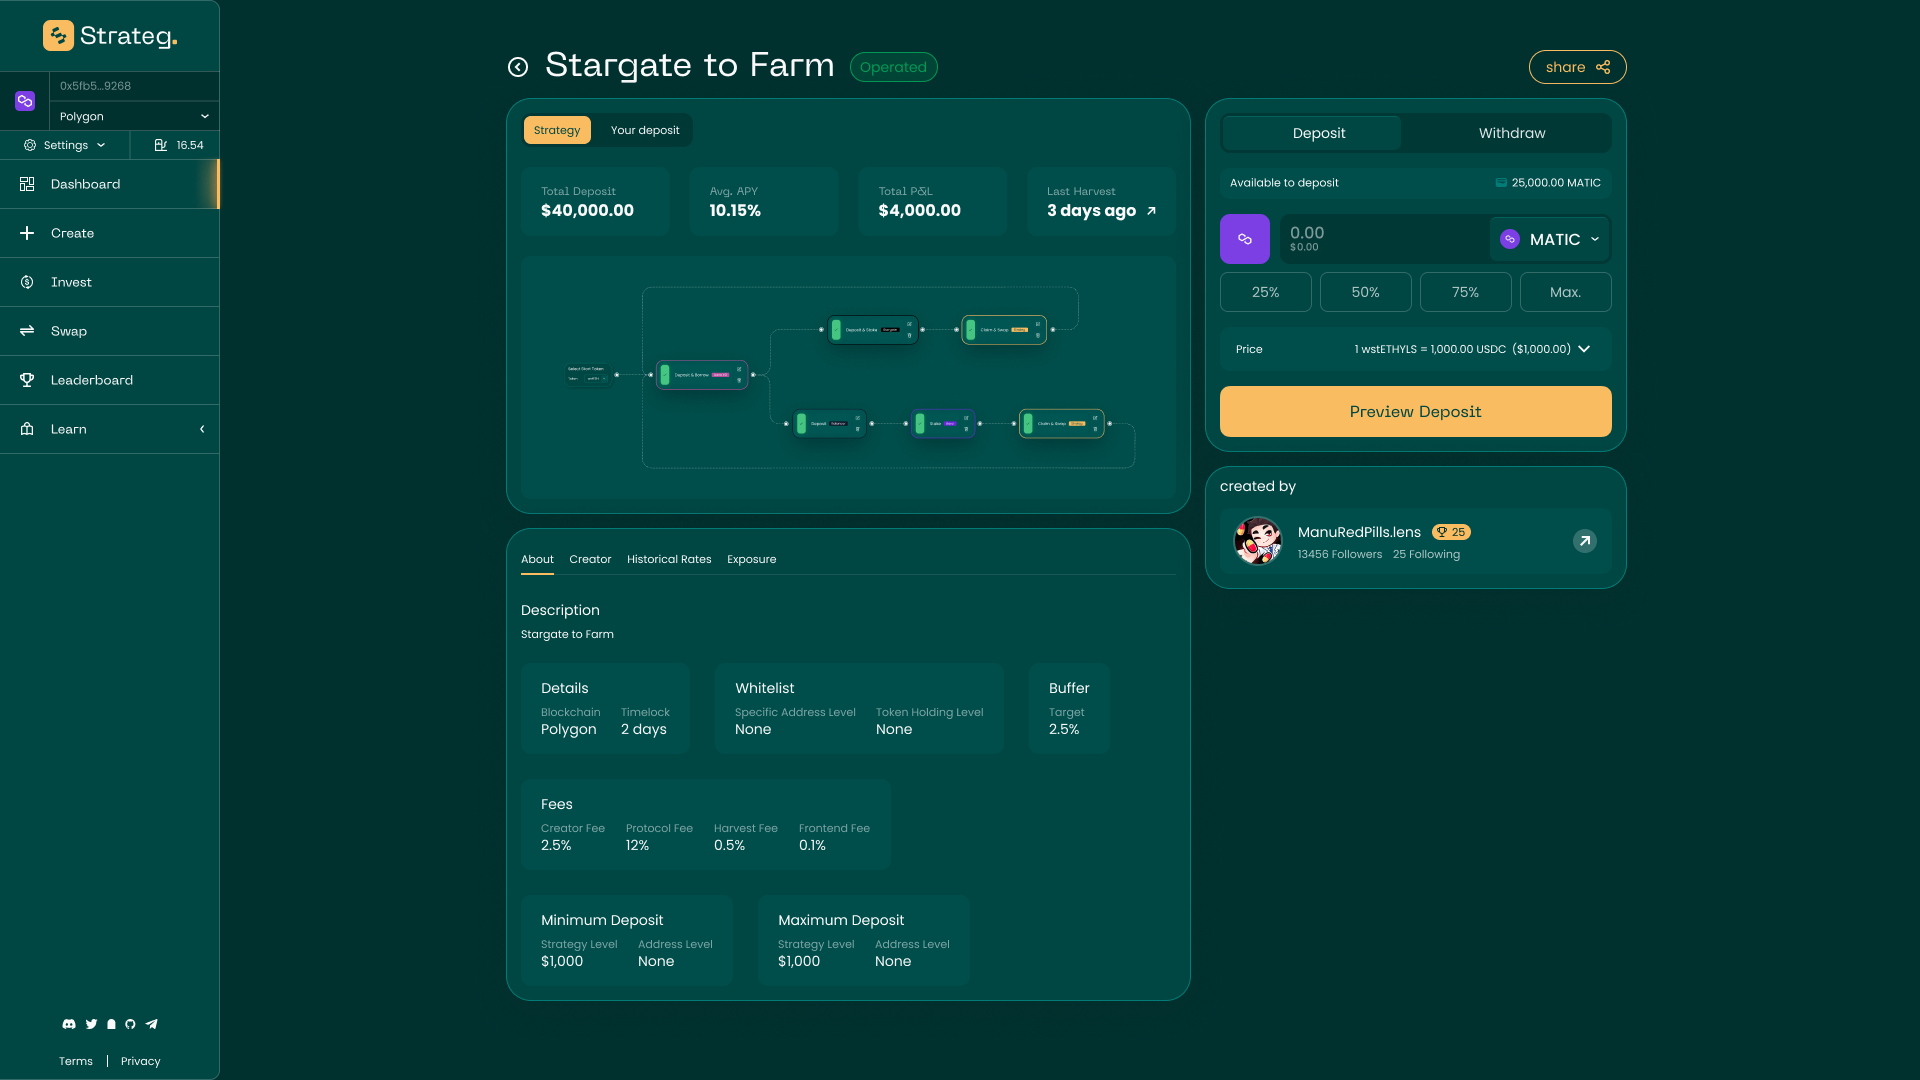Viewport: 1920px width, 1080px height.
Task: Open the MATIC token selector dropdown
Action: (x=1550, y=239)
